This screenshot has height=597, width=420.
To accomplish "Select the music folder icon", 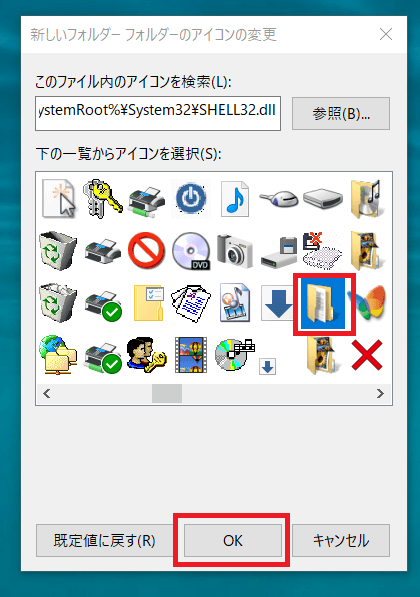I will (x=367, y=199).
